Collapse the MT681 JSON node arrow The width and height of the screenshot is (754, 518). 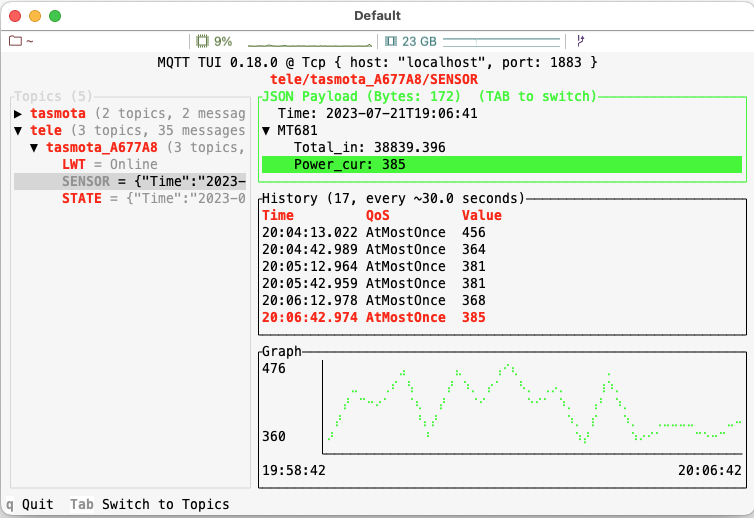coord(266,130)
